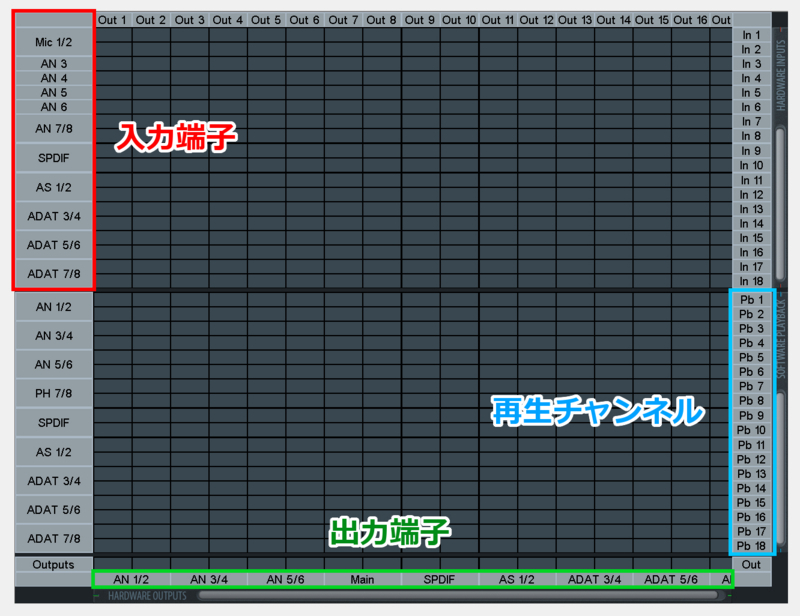Screen dimensions: 800x616
Task: Click the Outputs label at bottom left
Action: tap(52, 565)
